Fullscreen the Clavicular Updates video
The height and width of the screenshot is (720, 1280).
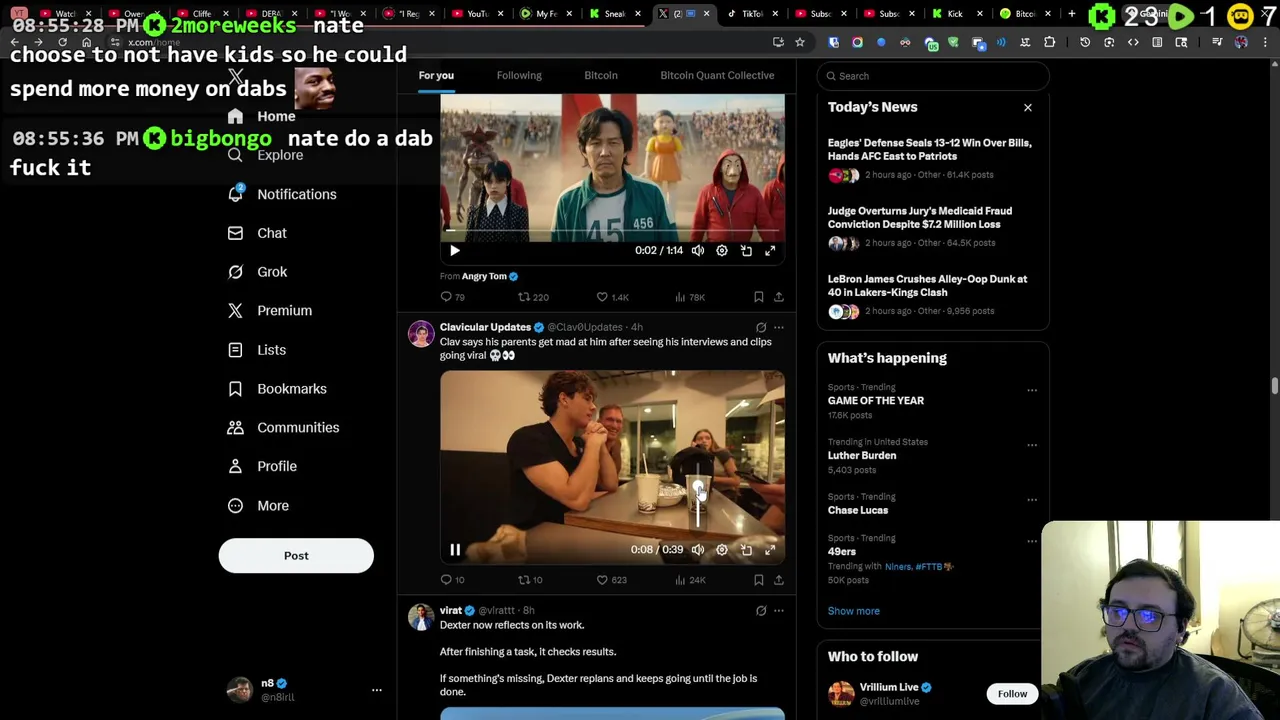click(x=770, y=550)
